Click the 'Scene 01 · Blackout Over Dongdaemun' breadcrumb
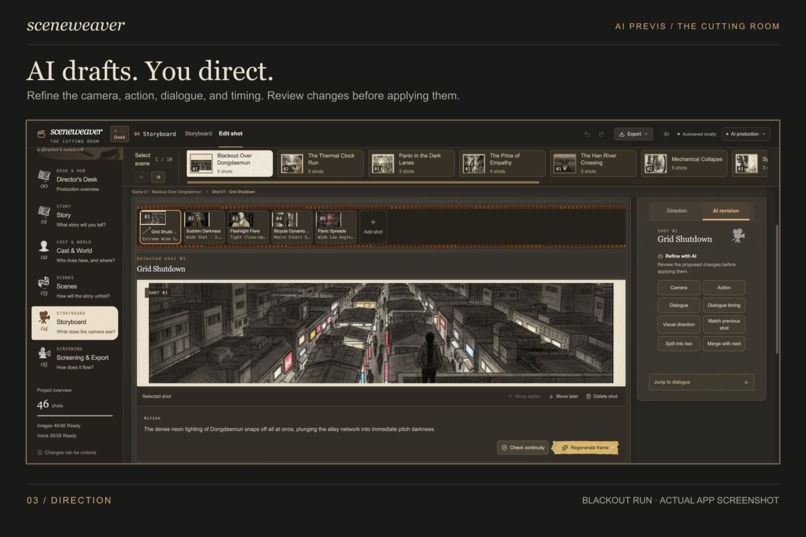 point(166,192)
